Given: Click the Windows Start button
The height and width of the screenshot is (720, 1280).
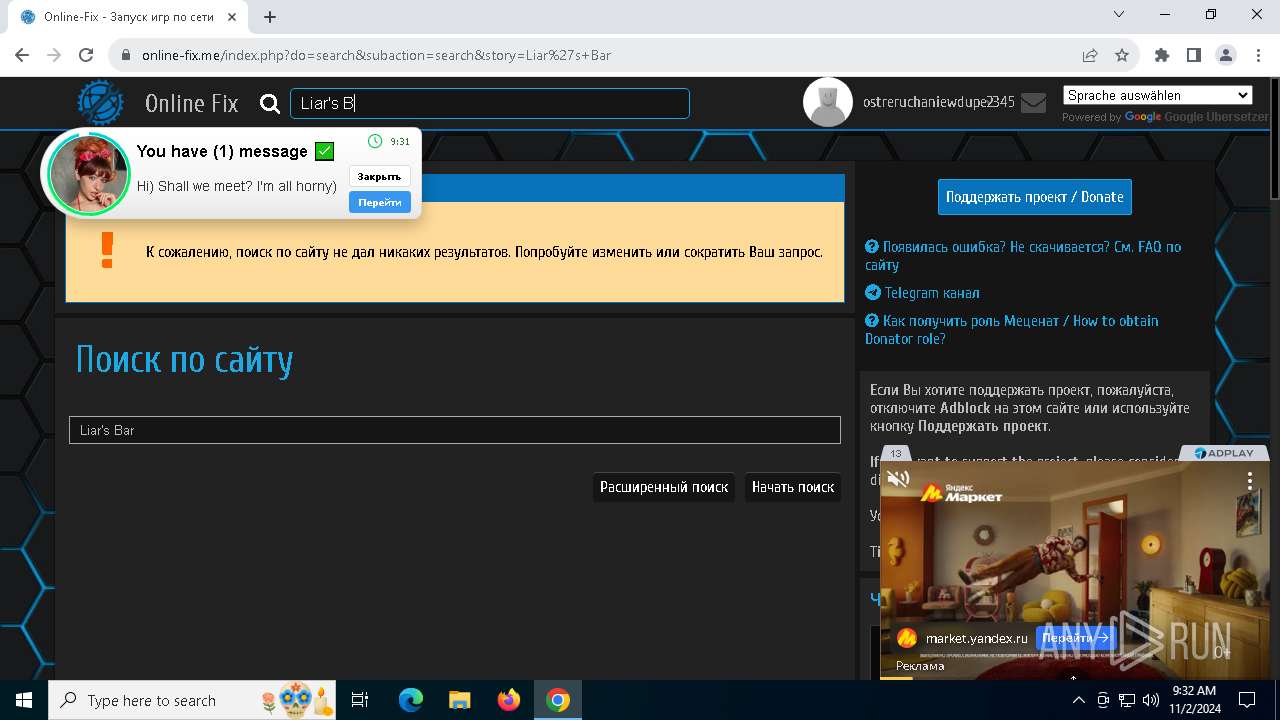Looking at the screenshot, I should [23, 700].
